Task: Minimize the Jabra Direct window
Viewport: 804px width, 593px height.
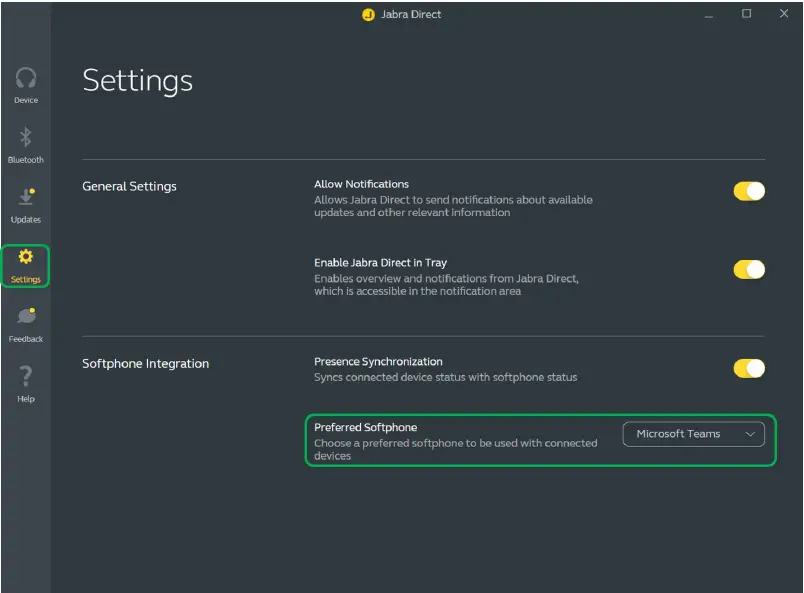Action: tap(708, 14)
